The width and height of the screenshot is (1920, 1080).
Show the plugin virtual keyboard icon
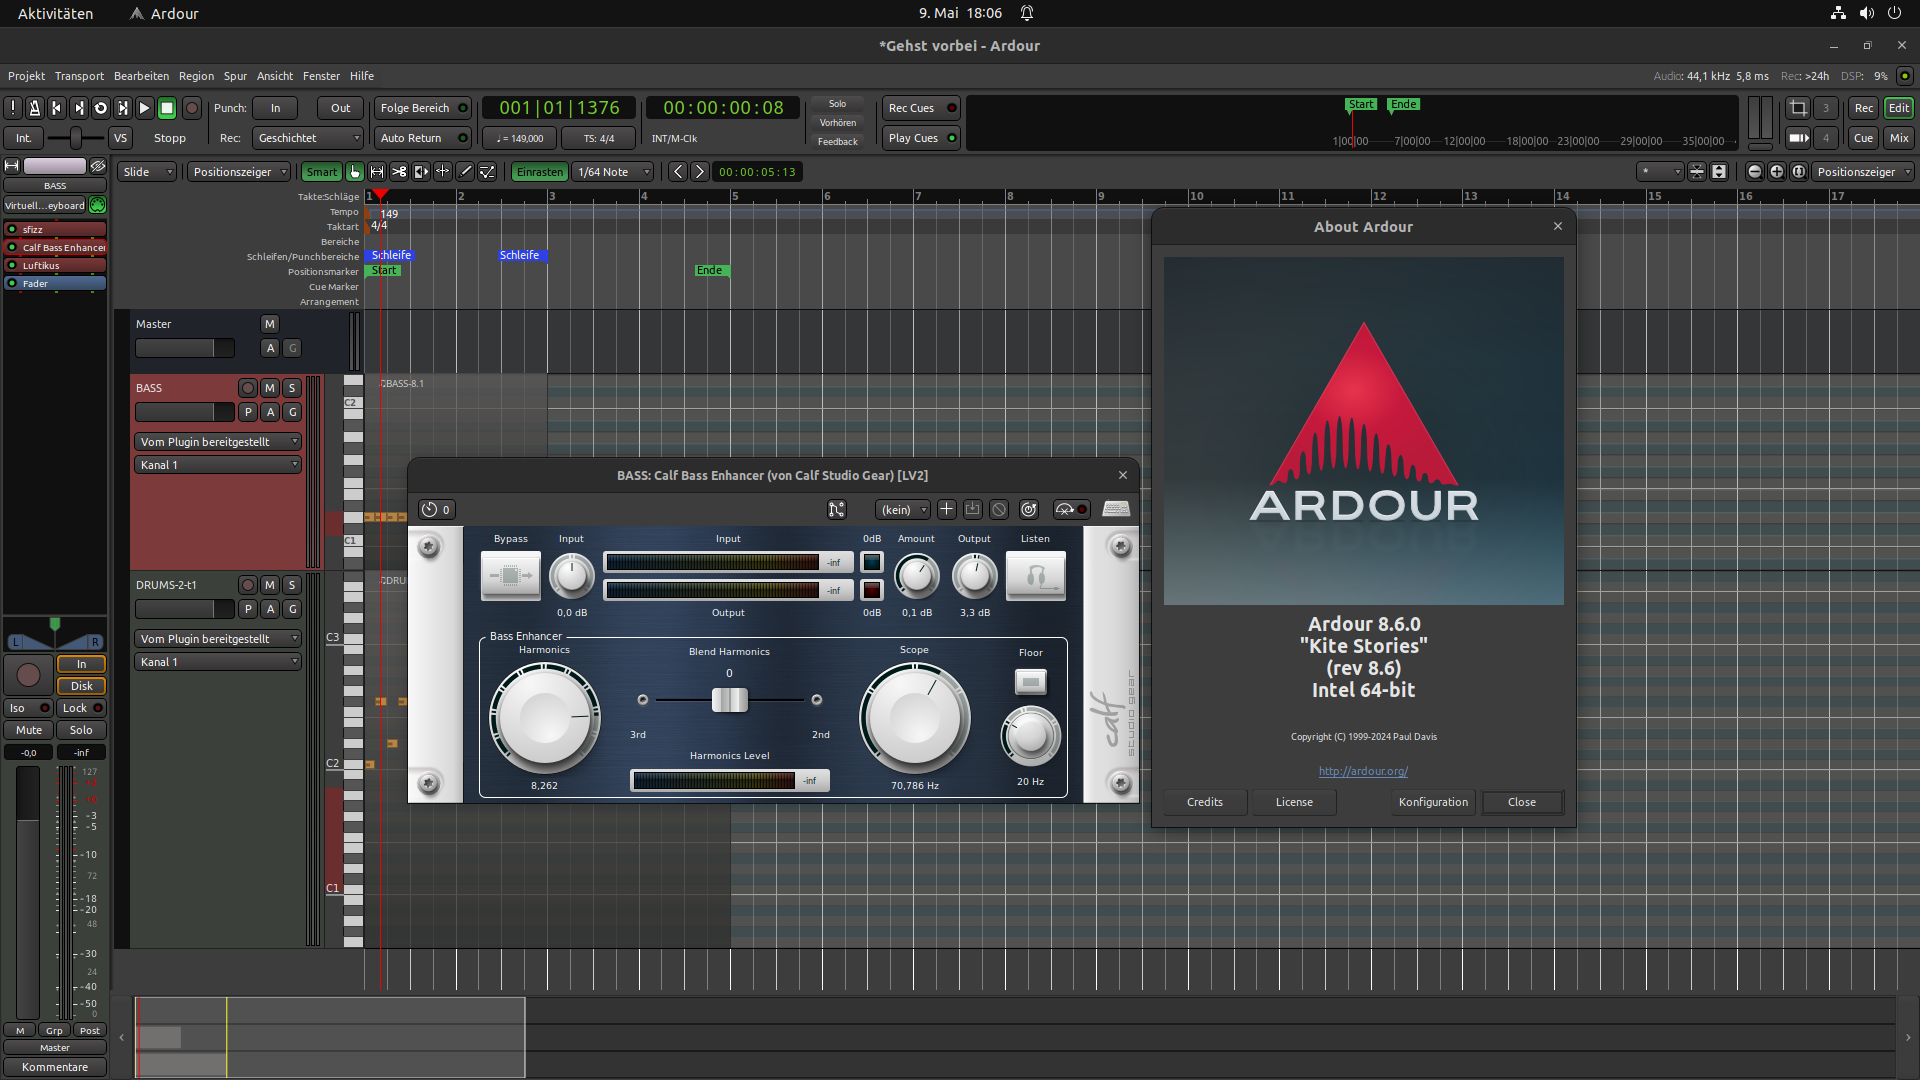click(x=1116, y=510)
